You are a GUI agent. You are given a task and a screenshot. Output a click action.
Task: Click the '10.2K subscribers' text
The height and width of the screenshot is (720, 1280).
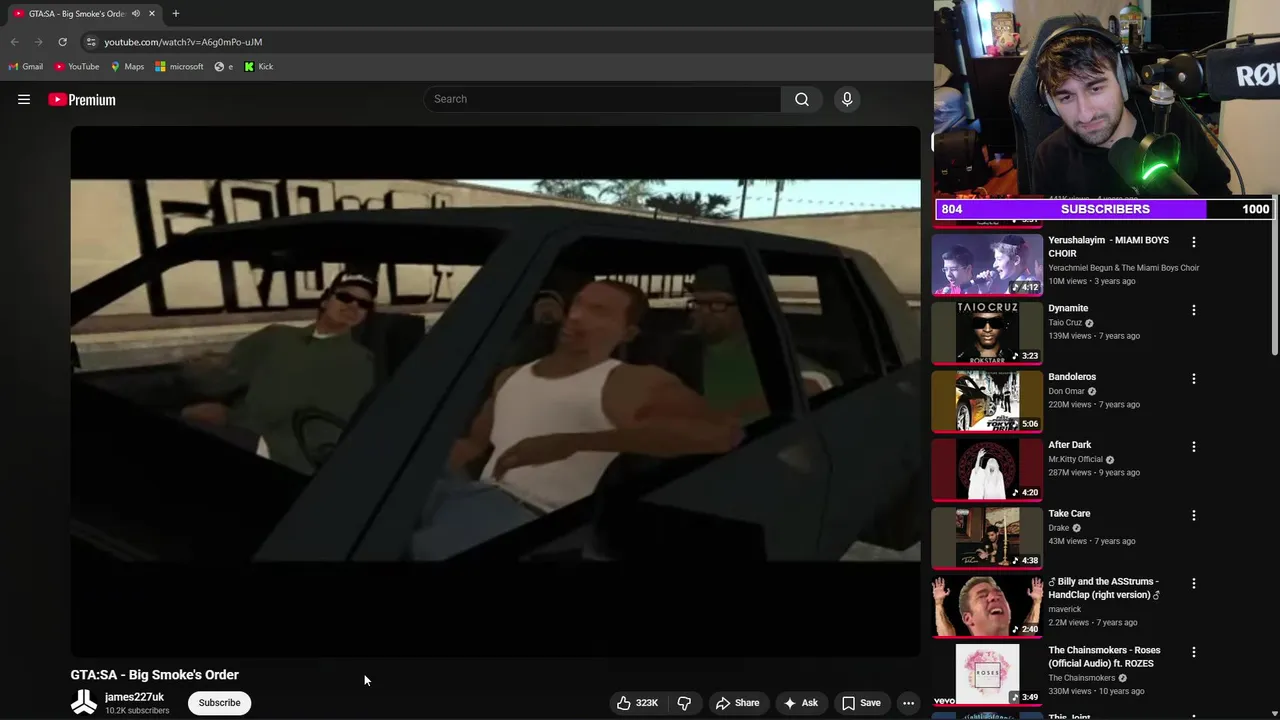[137, 711]
